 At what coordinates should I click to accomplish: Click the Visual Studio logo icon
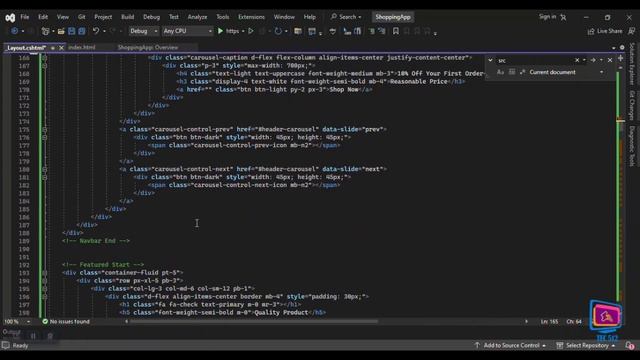coord(10,18)
